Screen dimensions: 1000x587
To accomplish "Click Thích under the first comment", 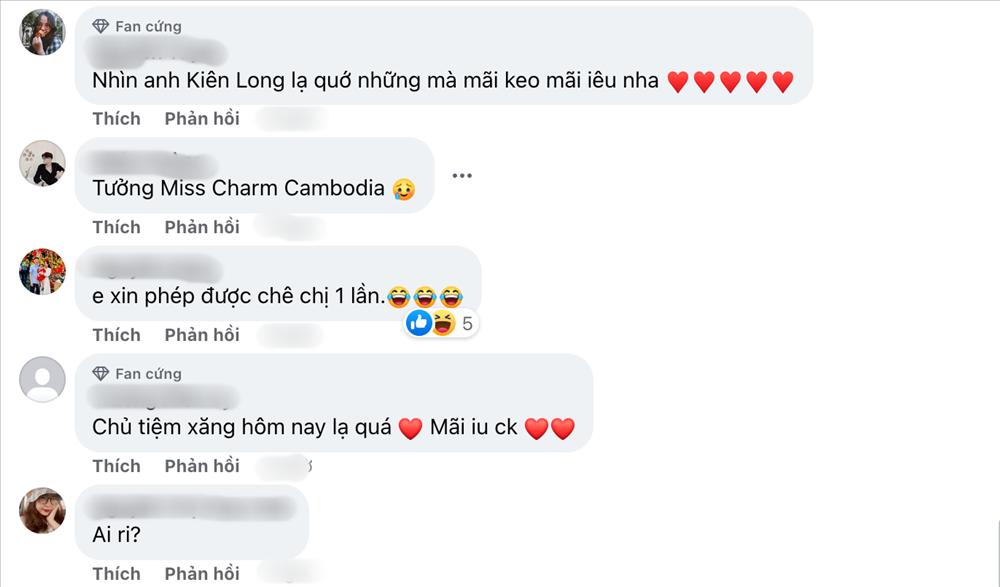I will coord(116,118).
